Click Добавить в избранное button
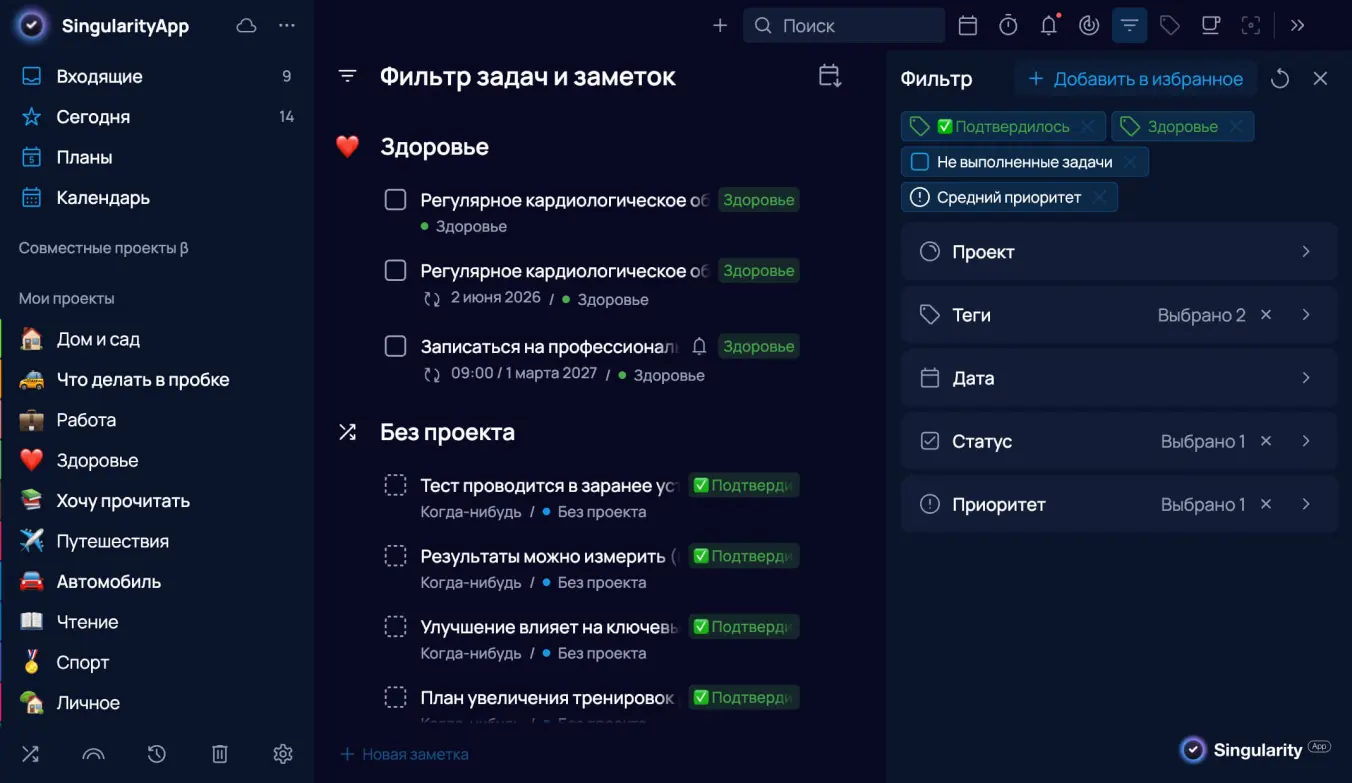Screen dimensions: 1352x783 [1135, 79]
